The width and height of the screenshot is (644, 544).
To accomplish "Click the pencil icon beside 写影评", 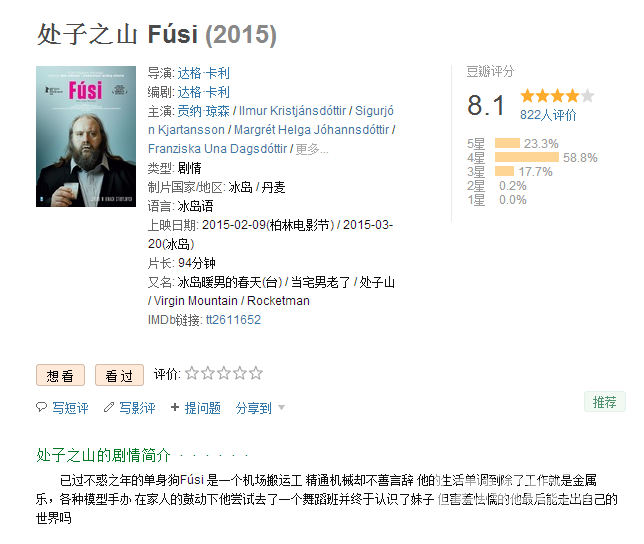I will [109, 407].
